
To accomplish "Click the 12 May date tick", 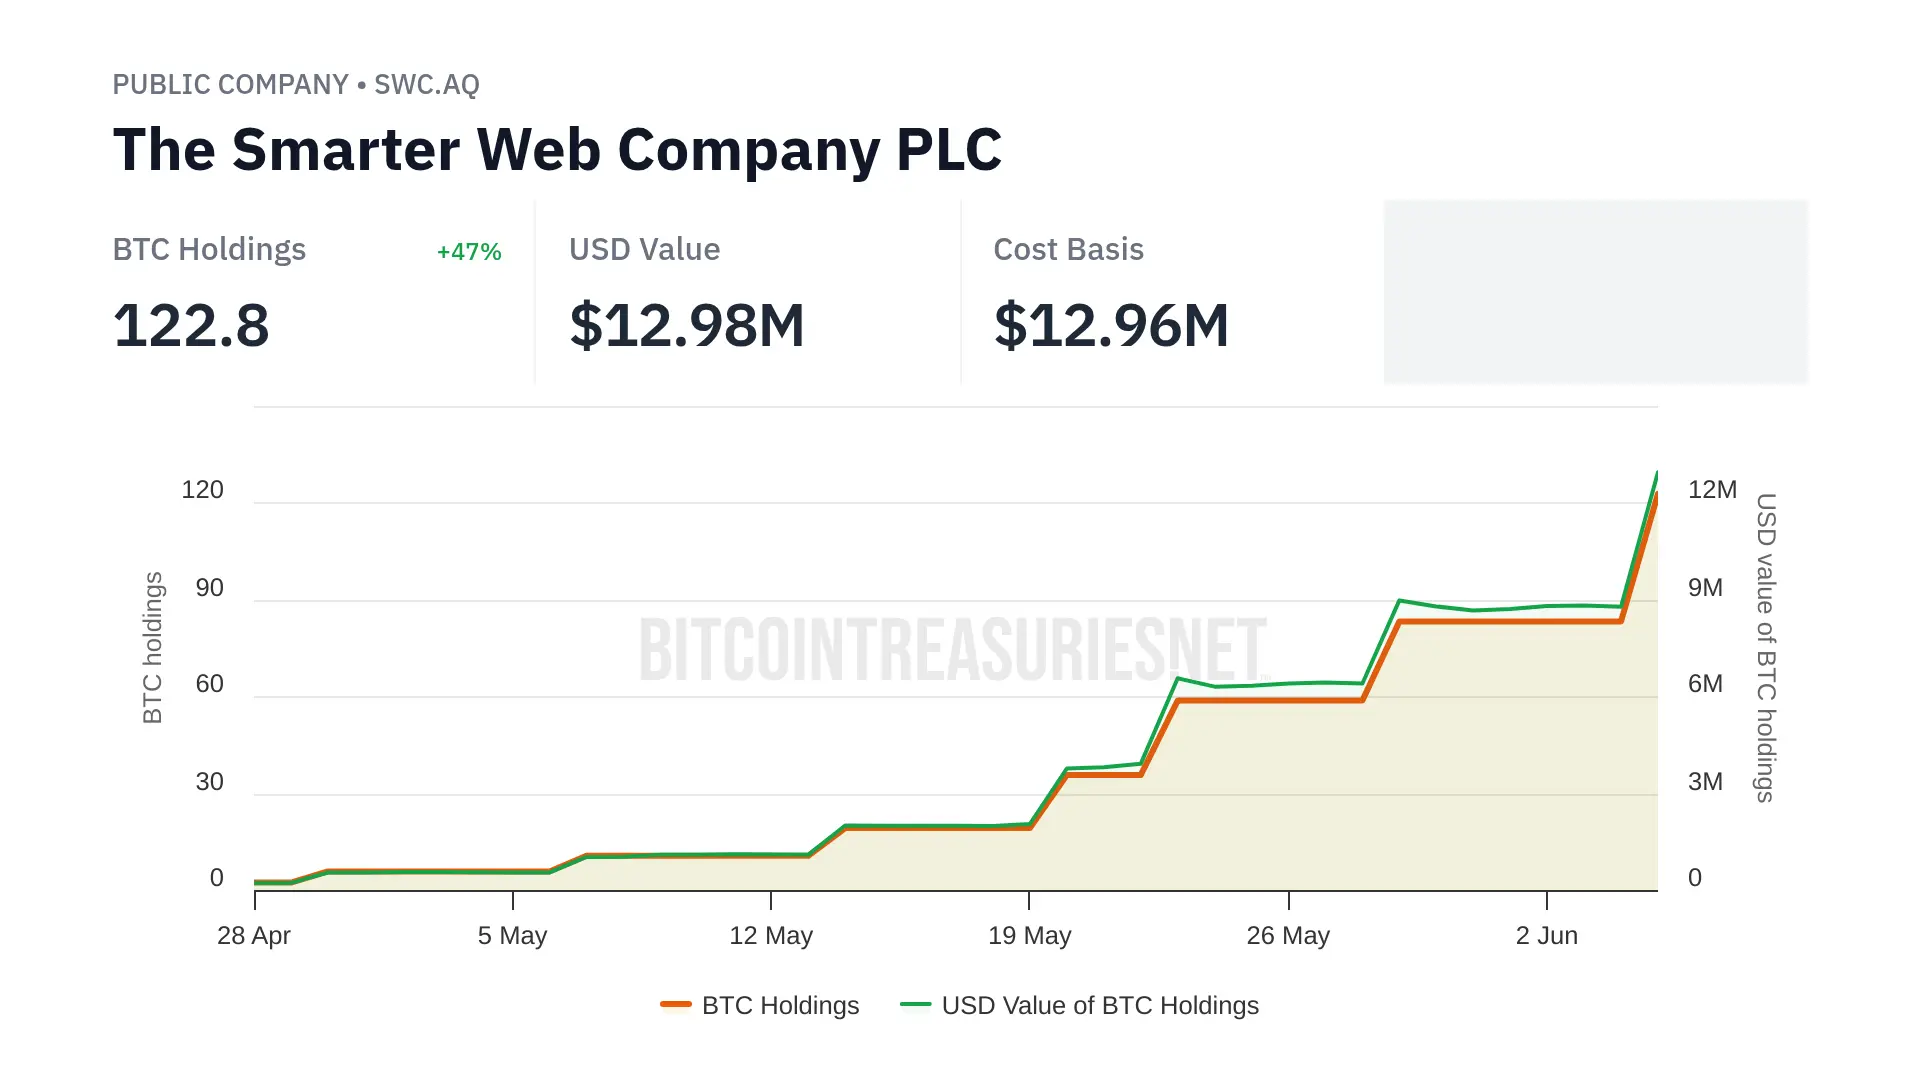I will 771,936.
